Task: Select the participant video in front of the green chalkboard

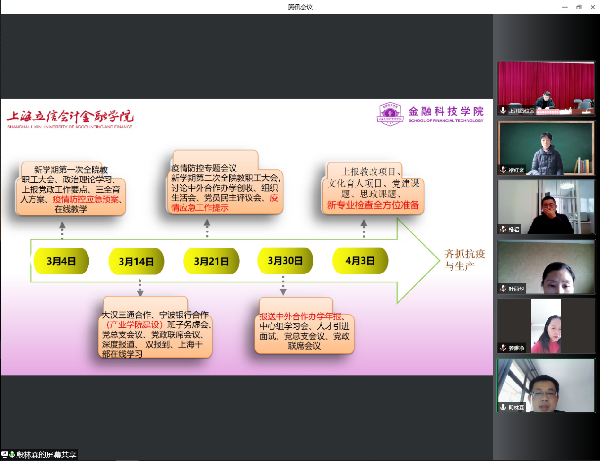Action: (546, 147)
